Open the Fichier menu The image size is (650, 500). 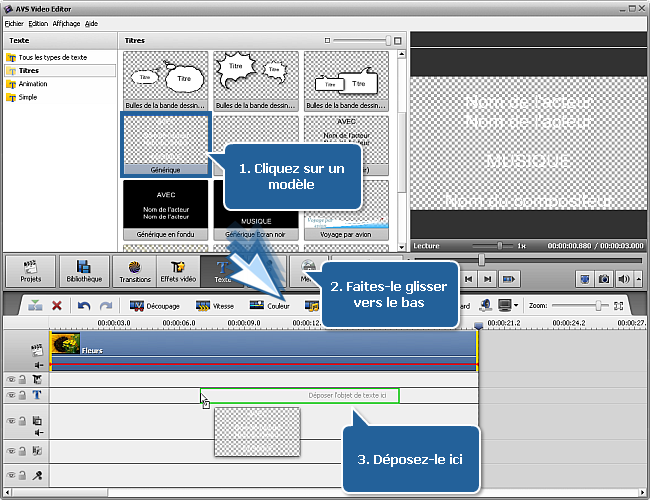coord(13,22)
